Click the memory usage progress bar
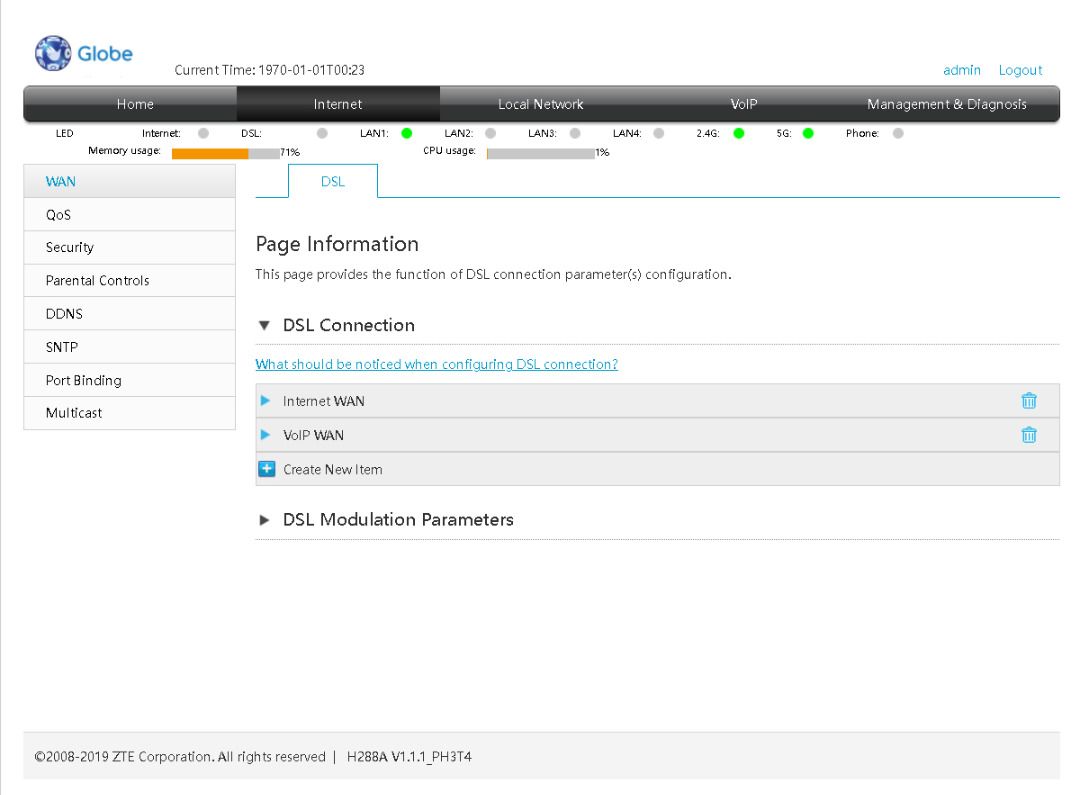The height and width of the screenshot is (795, 1080). coord(224,153)
